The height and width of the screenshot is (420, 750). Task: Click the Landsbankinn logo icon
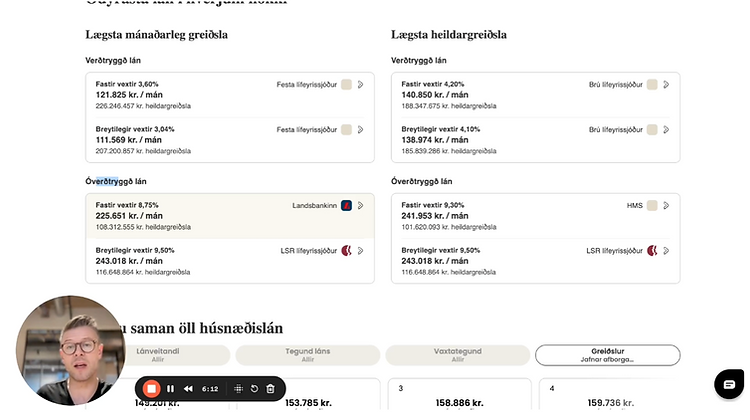346,206
